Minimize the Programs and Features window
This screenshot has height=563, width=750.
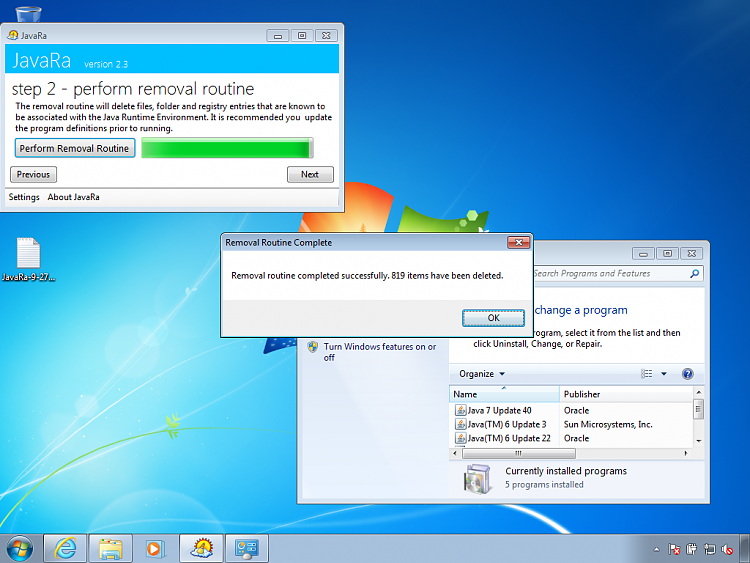[x=643, y=254]
